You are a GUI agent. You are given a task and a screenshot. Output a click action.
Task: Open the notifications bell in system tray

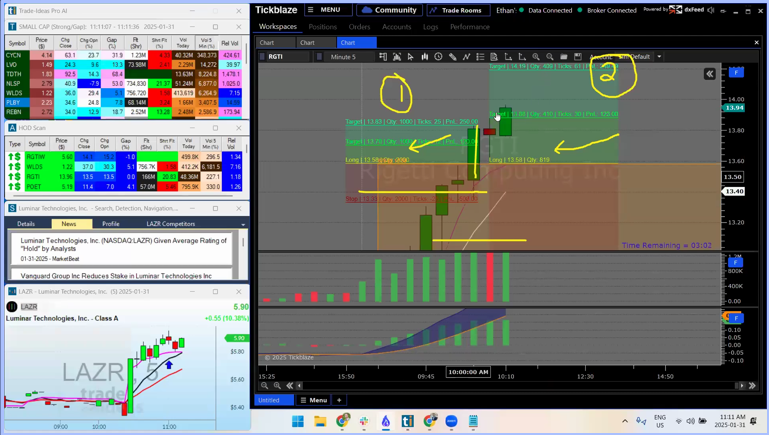tap(753, 421)
